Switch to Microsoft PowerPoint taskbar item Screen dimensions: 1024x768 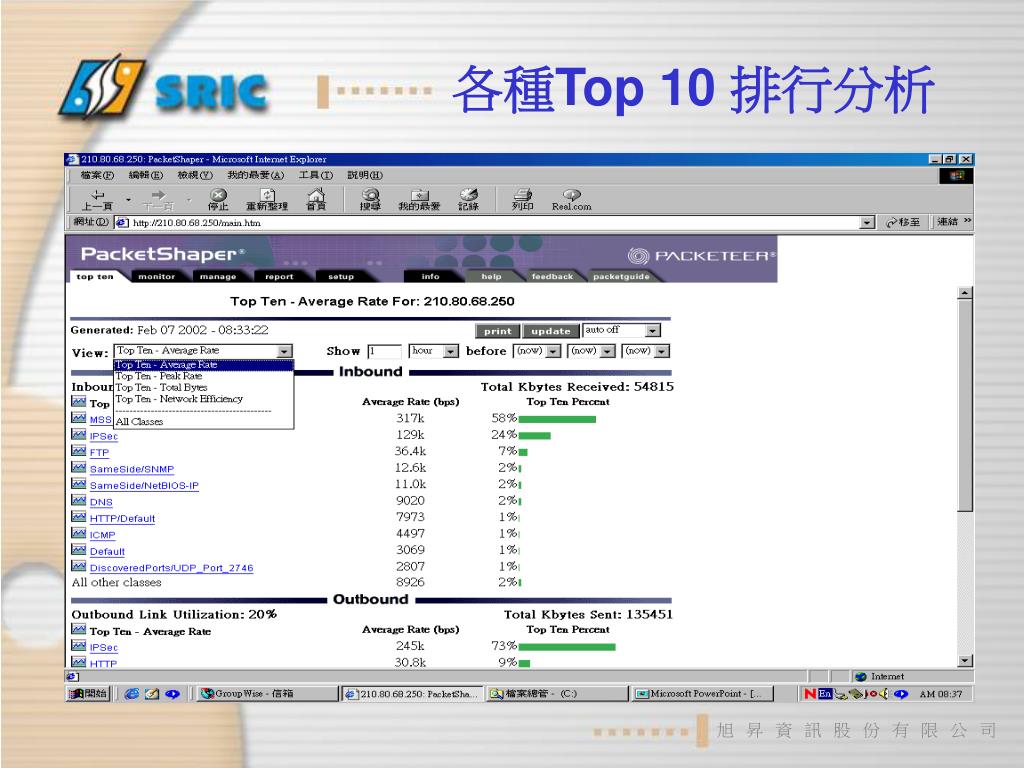(x=703, y=694)
